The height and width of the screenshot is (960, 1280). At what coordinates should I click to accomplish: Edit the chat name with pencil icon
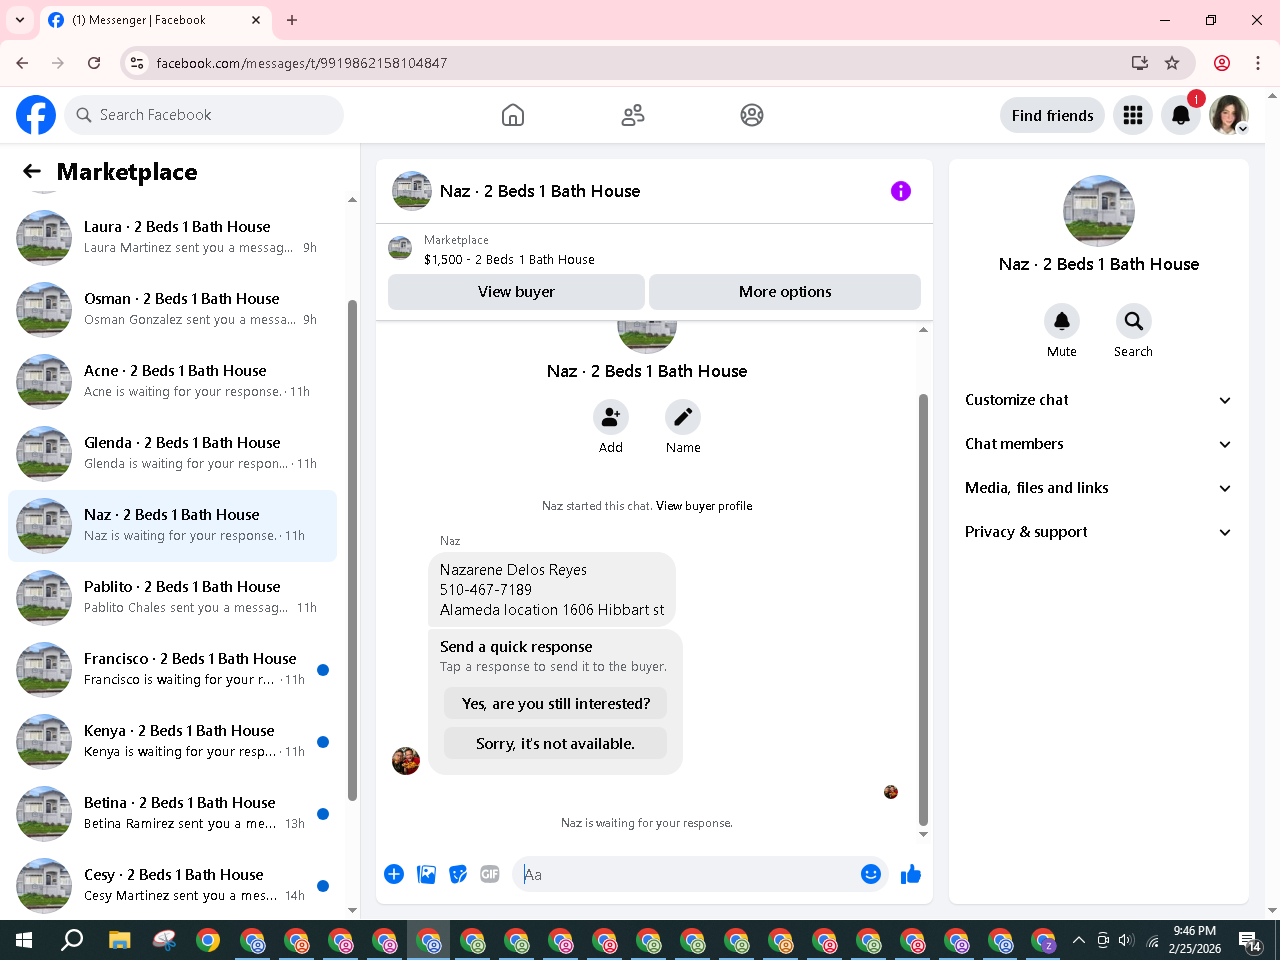click(683, 417)
